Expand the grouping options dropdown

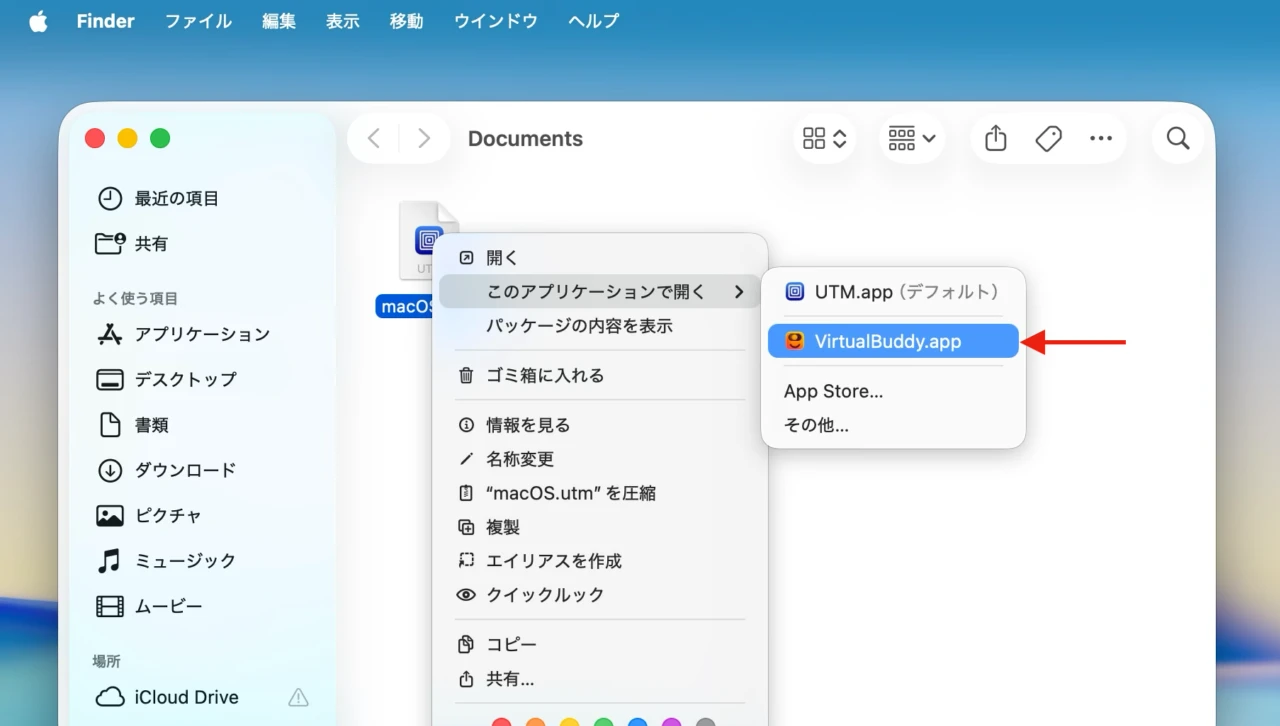pos(912,139)
